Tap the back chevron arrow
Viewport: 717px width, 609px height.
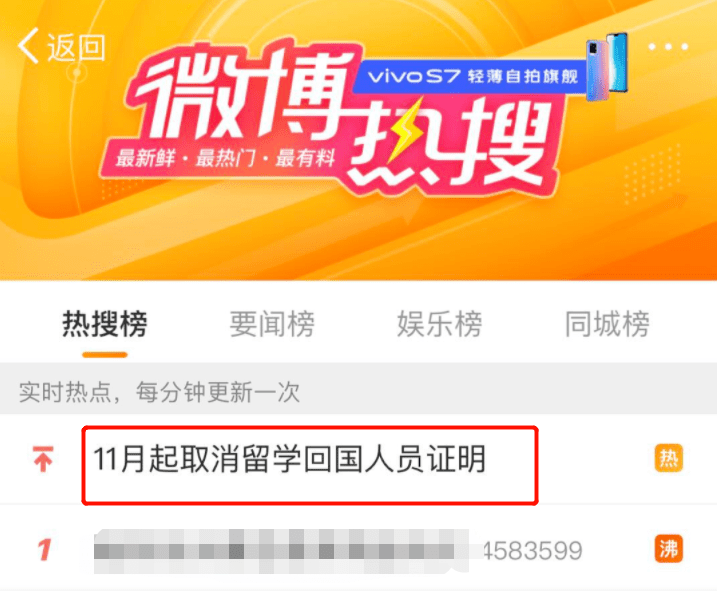tap(27, 46)
